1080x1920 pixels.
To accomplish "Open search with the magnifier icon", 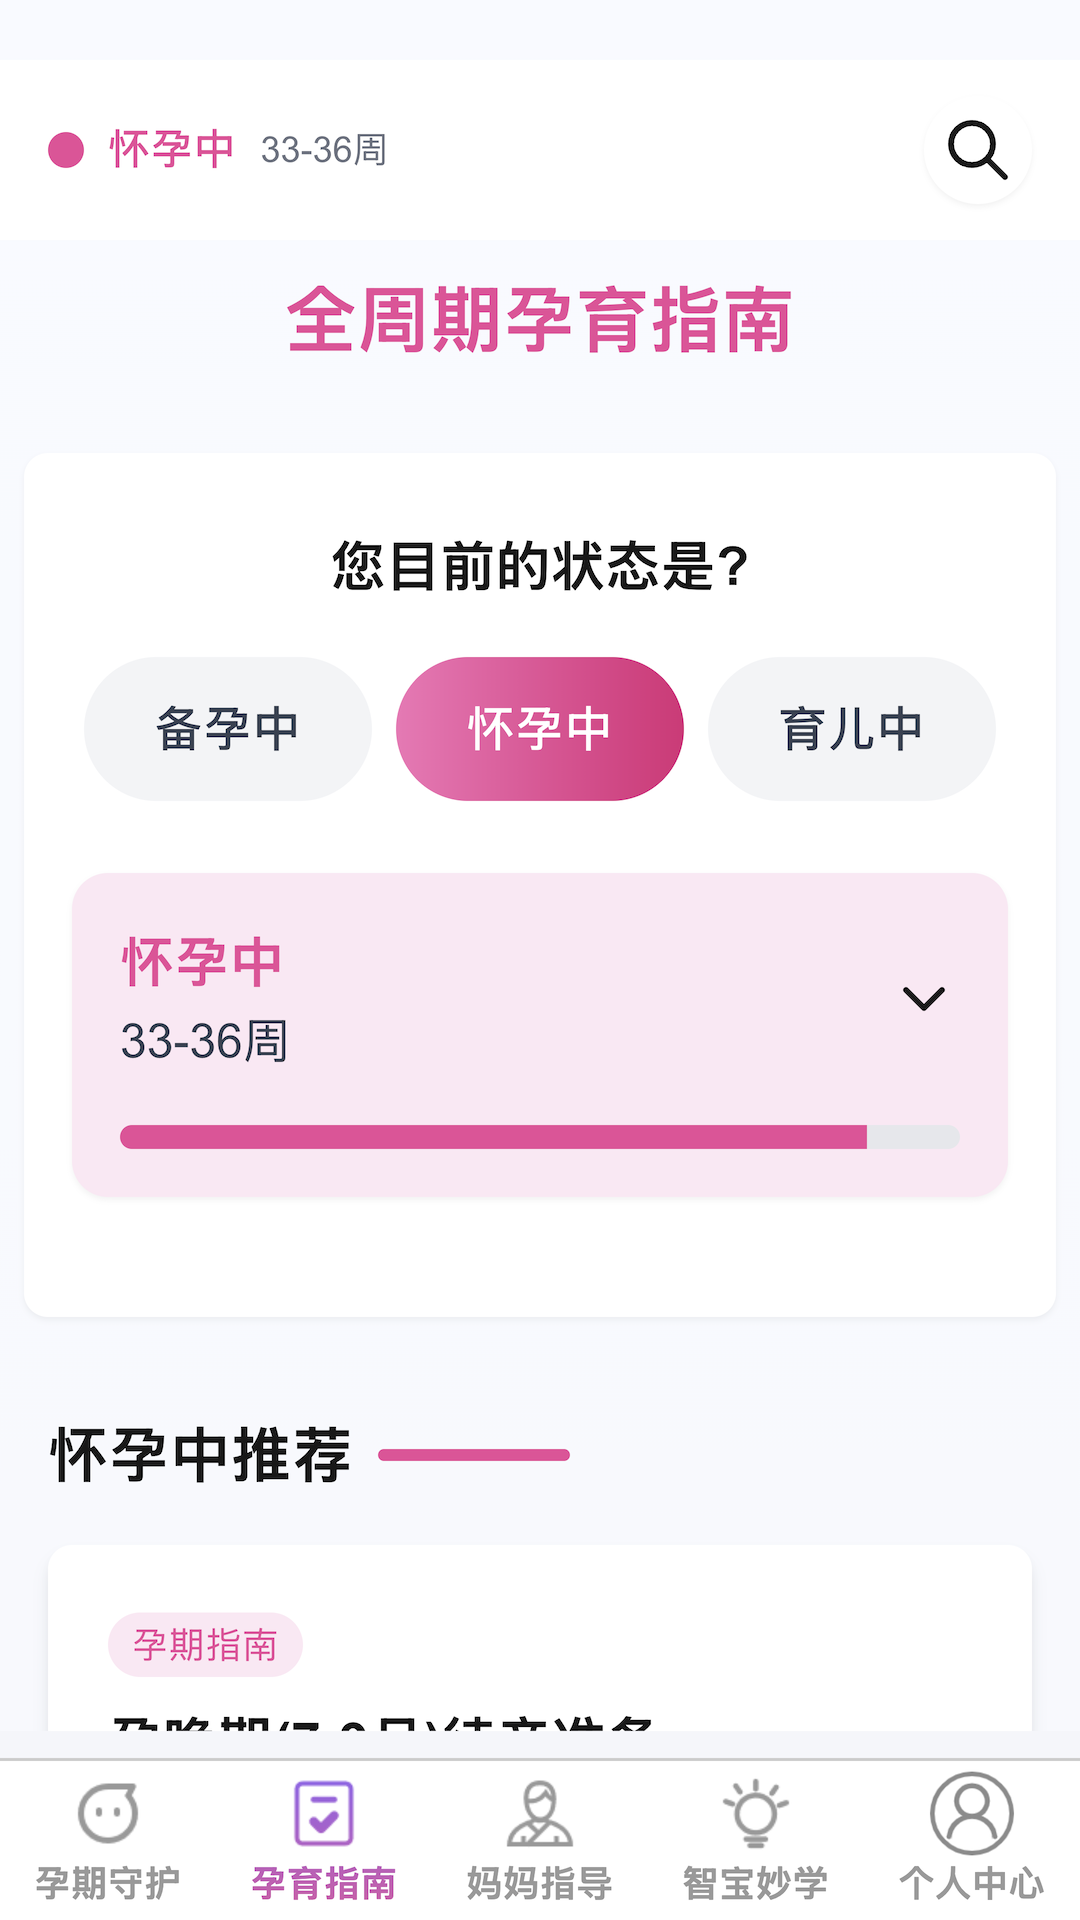I will 977,150.
